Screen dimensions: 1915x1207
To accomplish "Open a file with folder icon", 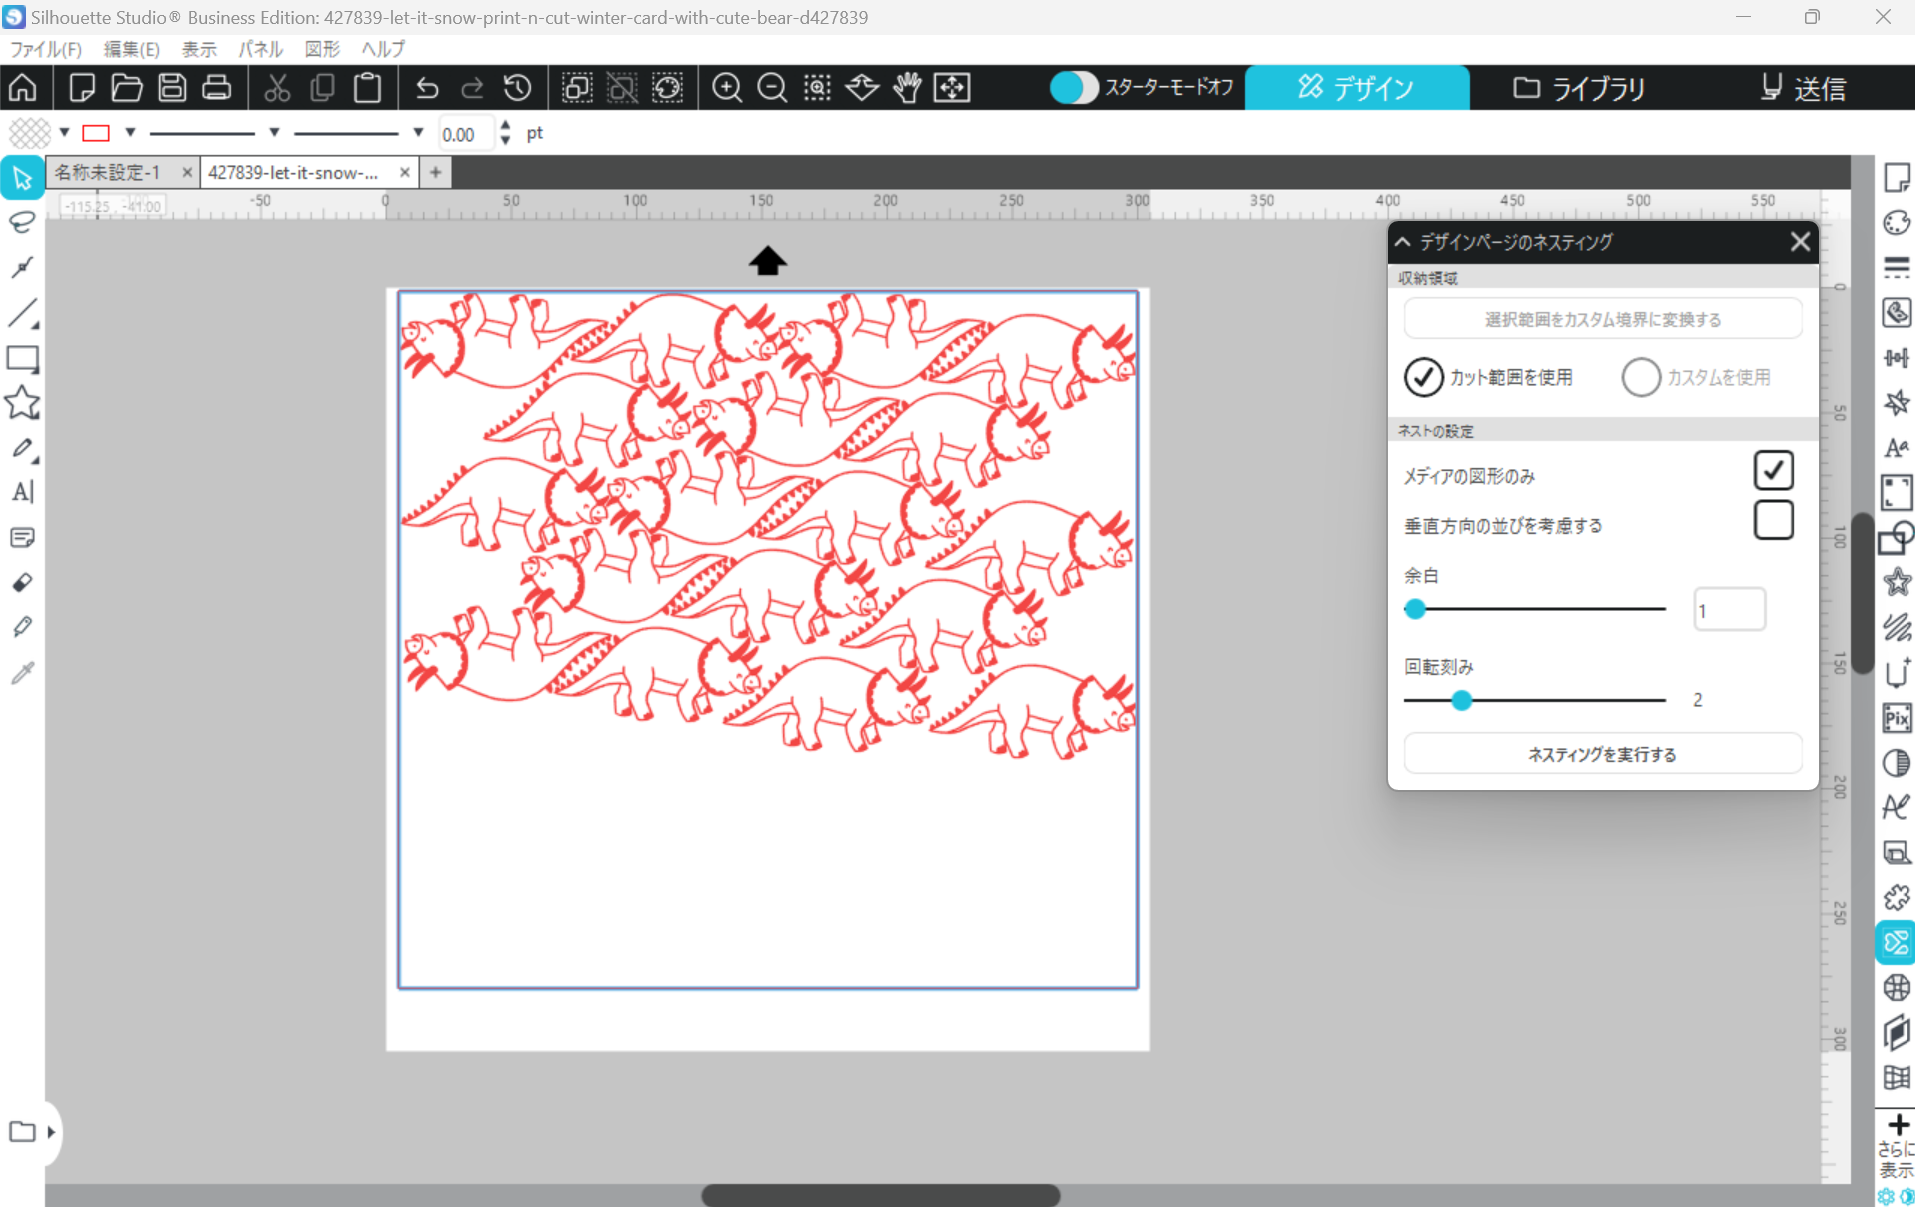I will 127,88.
